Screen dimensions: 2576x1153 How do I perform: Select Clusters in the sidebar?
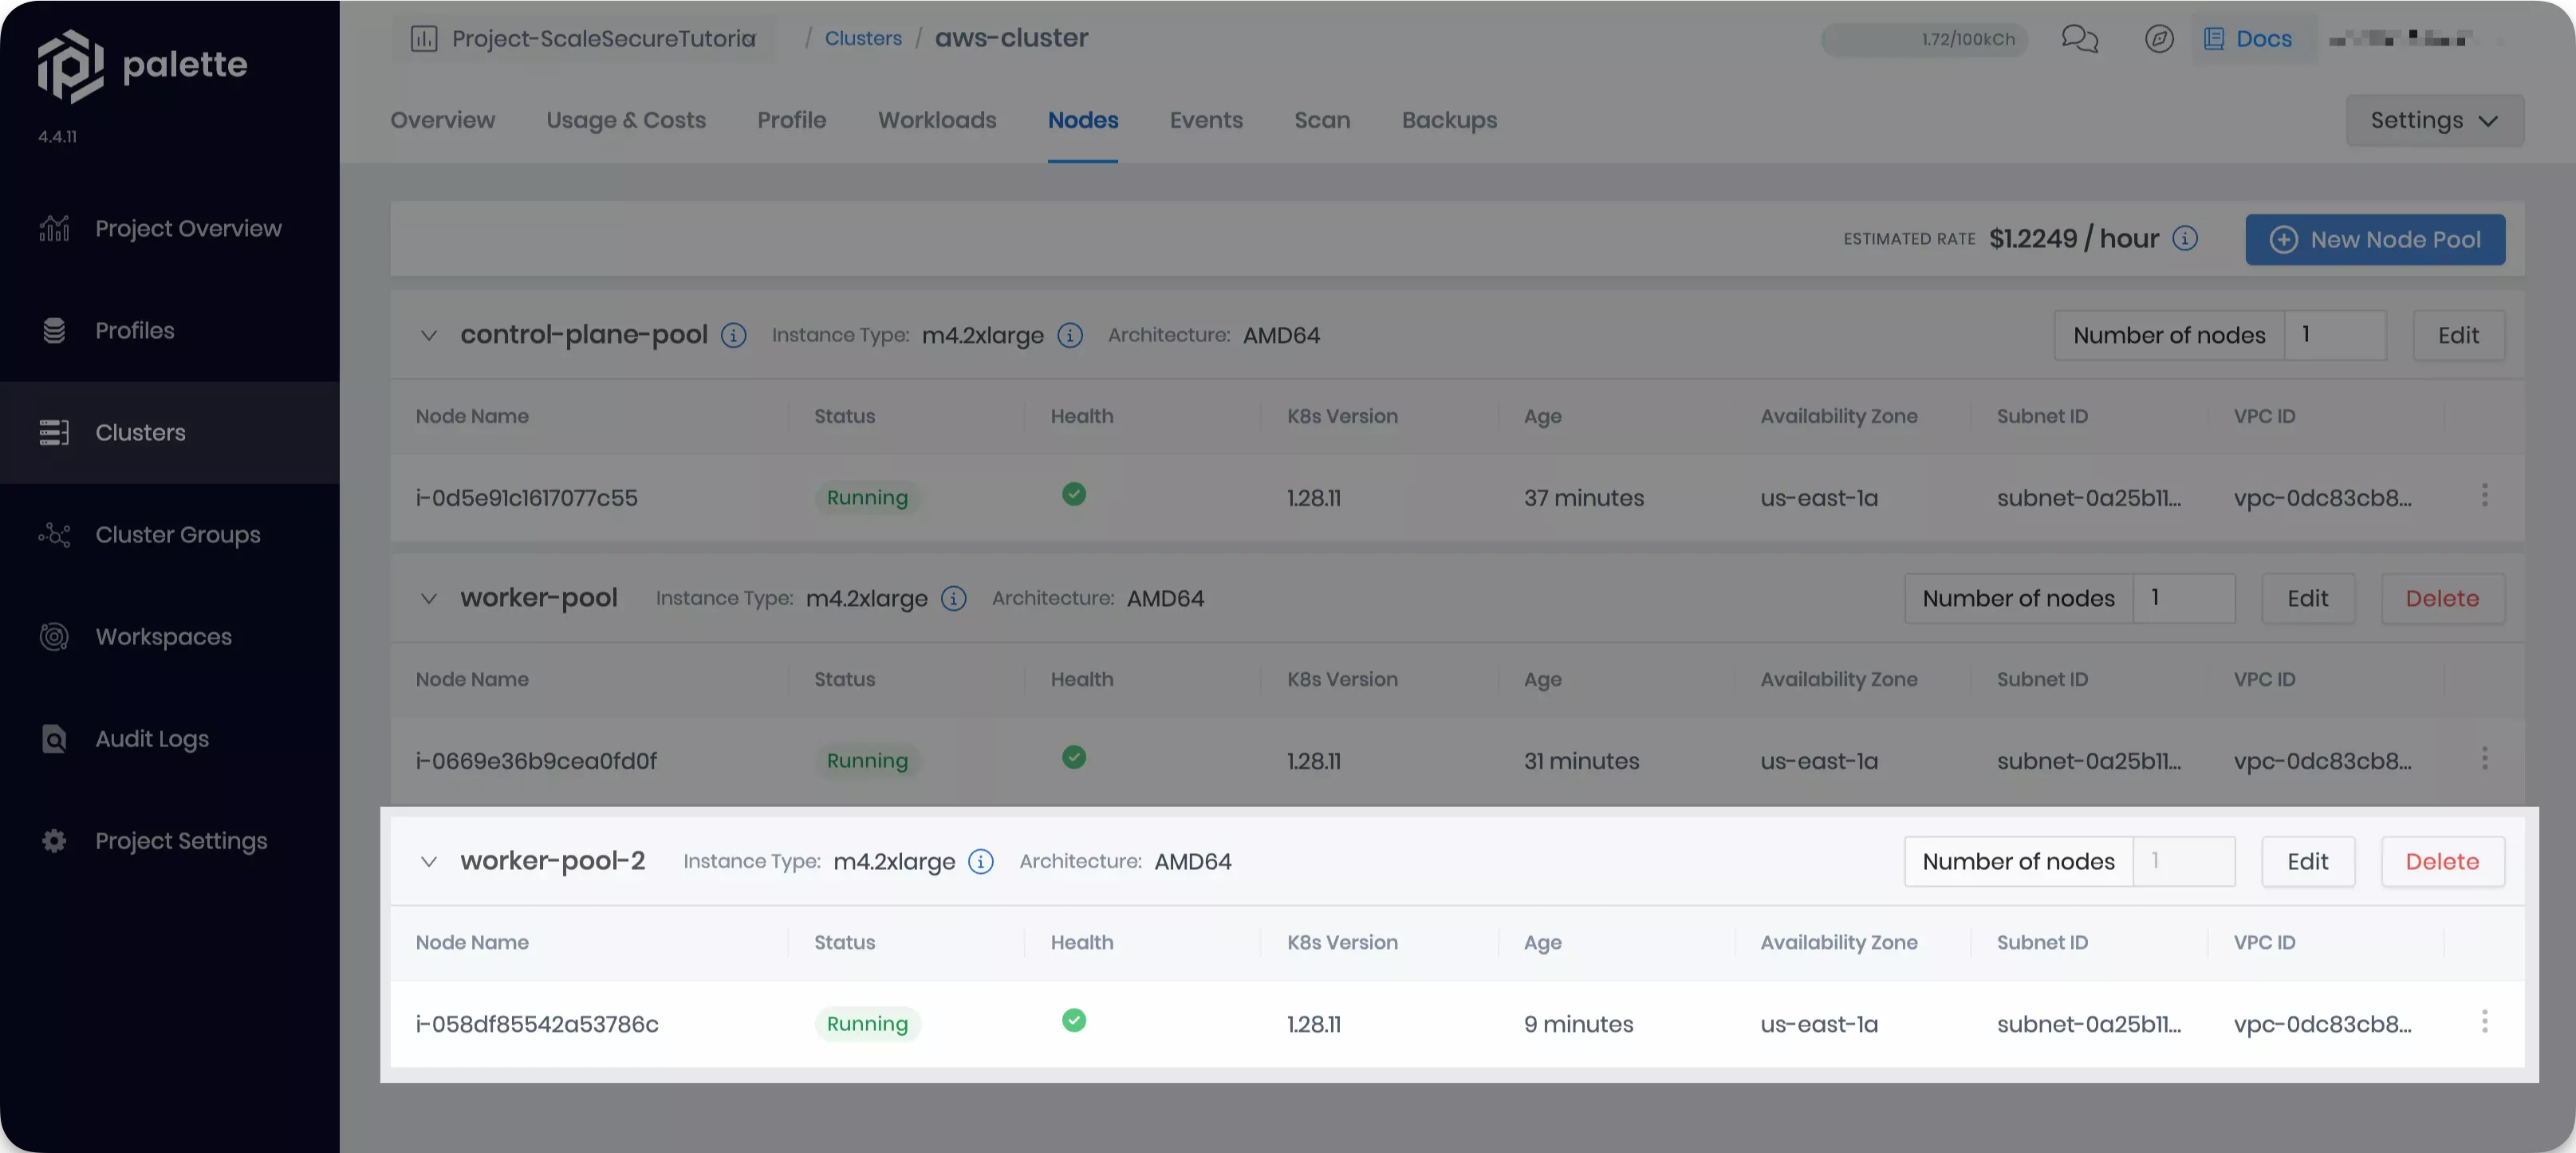[x=170, y=433]
